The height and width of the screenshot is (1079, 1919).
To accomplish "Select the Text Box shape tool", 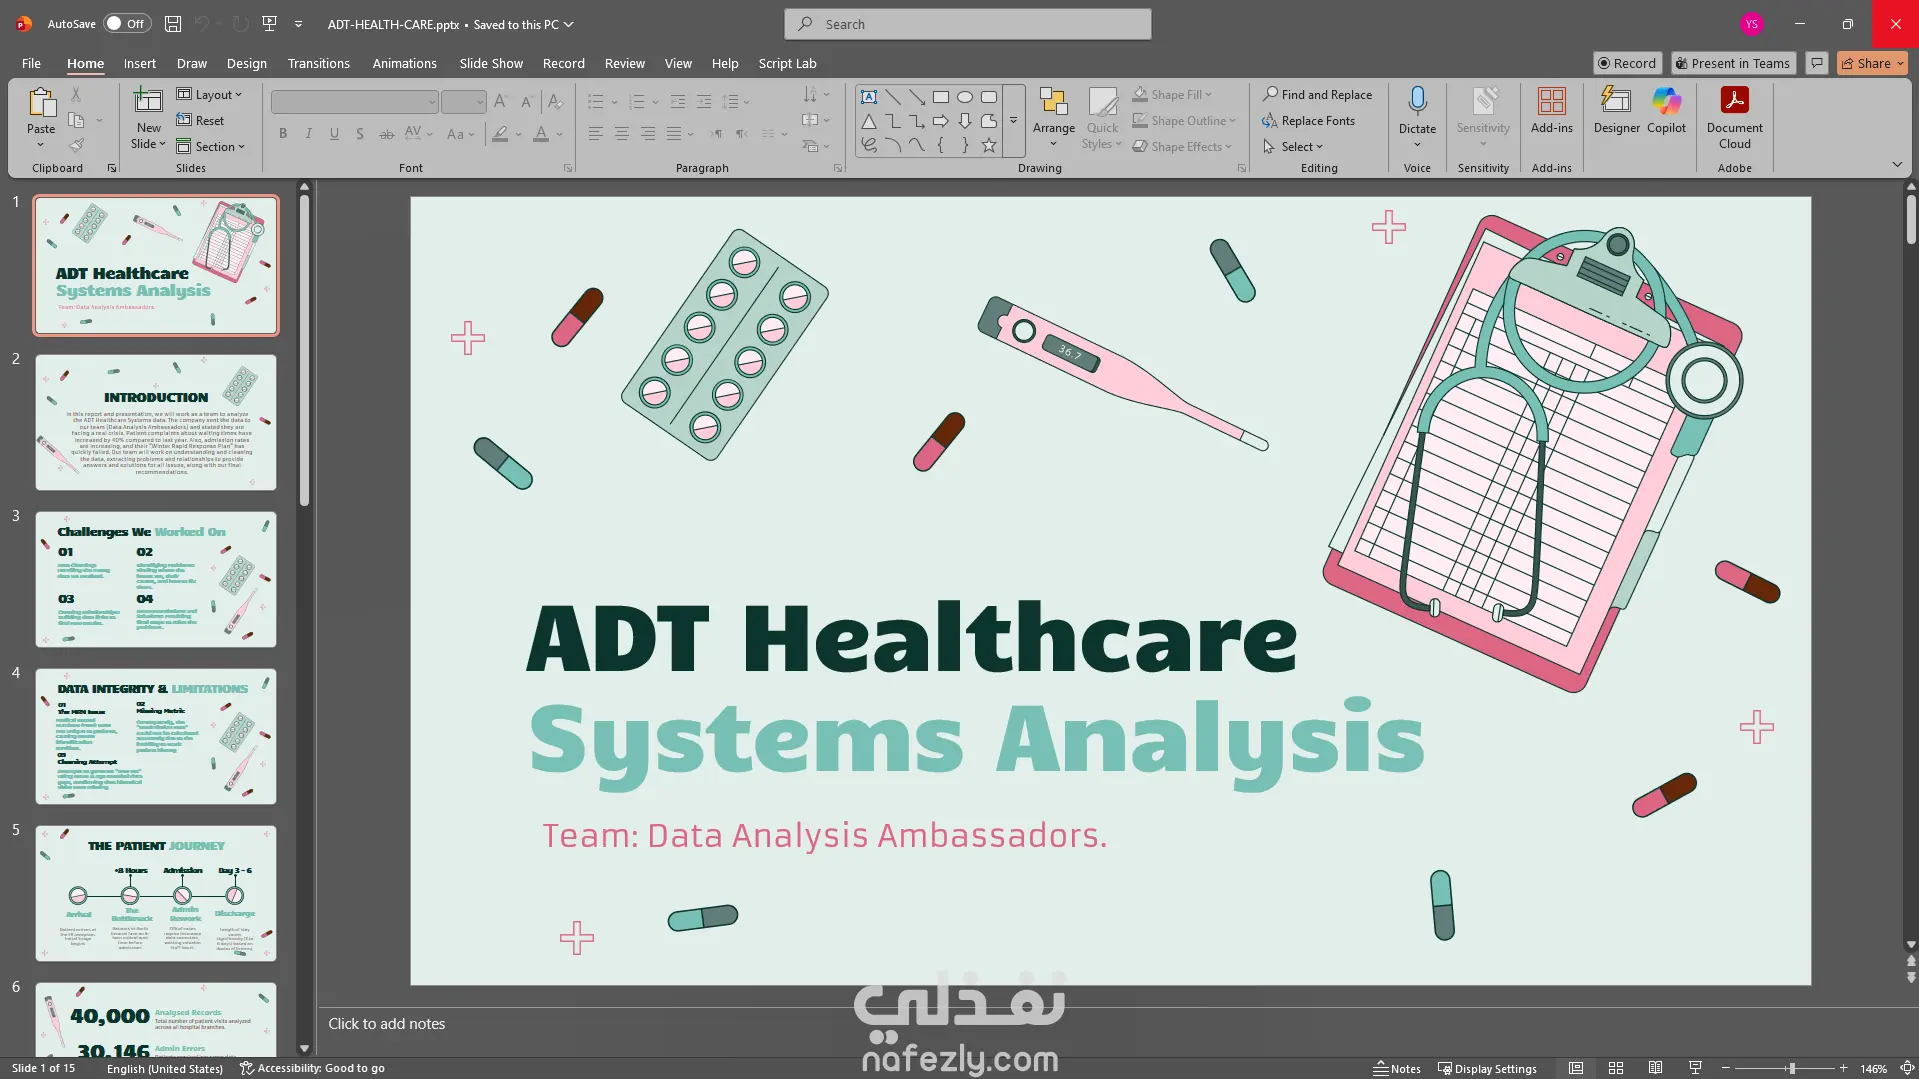I will coord(869,97).
